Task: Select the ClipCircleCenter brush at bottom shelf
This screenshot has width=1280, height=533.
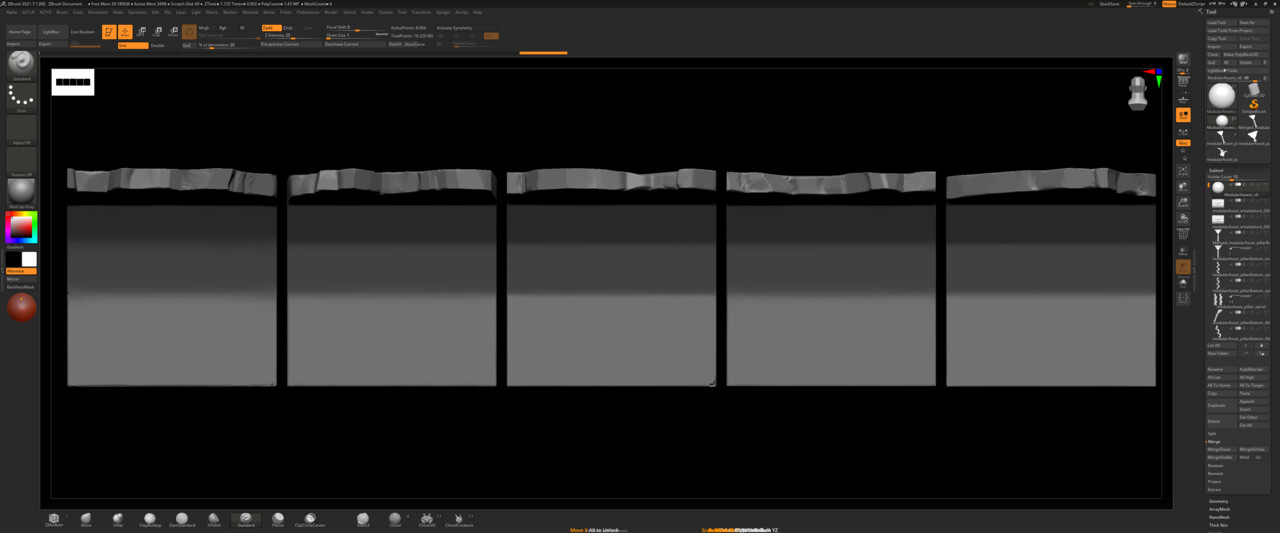Action: click(310, 519)
